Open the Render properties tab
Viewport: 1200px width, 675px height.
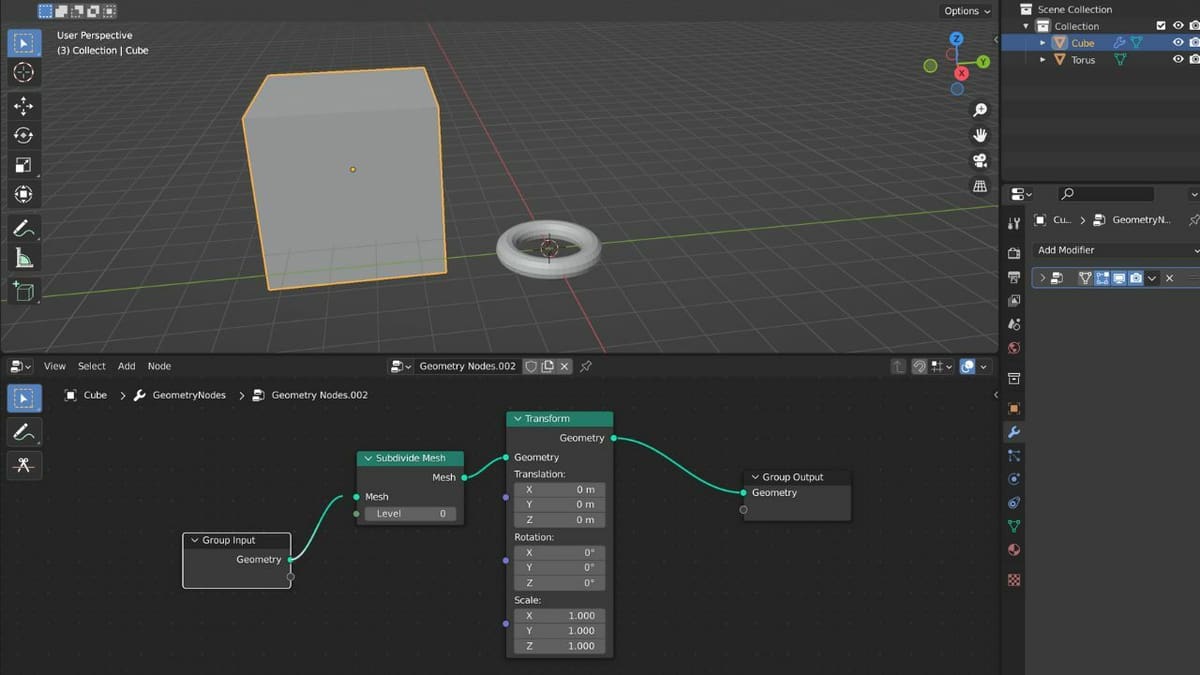[1014, 254]
